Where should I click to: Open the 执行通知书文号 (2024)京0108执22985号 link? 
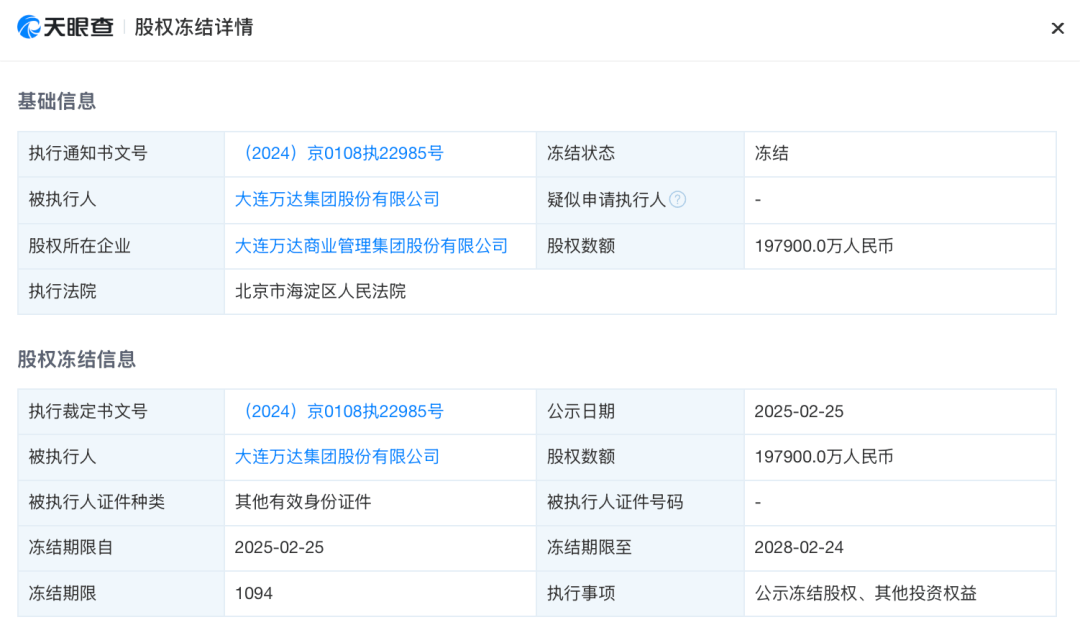click(340, 154)
